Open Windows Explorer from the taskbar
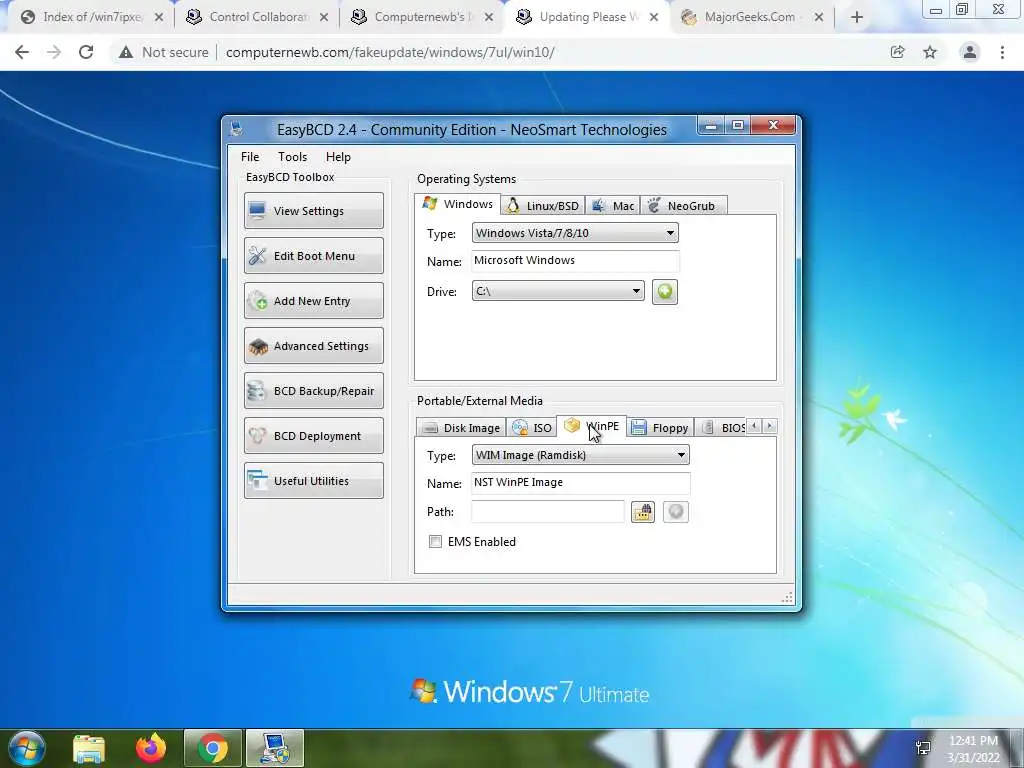 (x=89, y=748)
